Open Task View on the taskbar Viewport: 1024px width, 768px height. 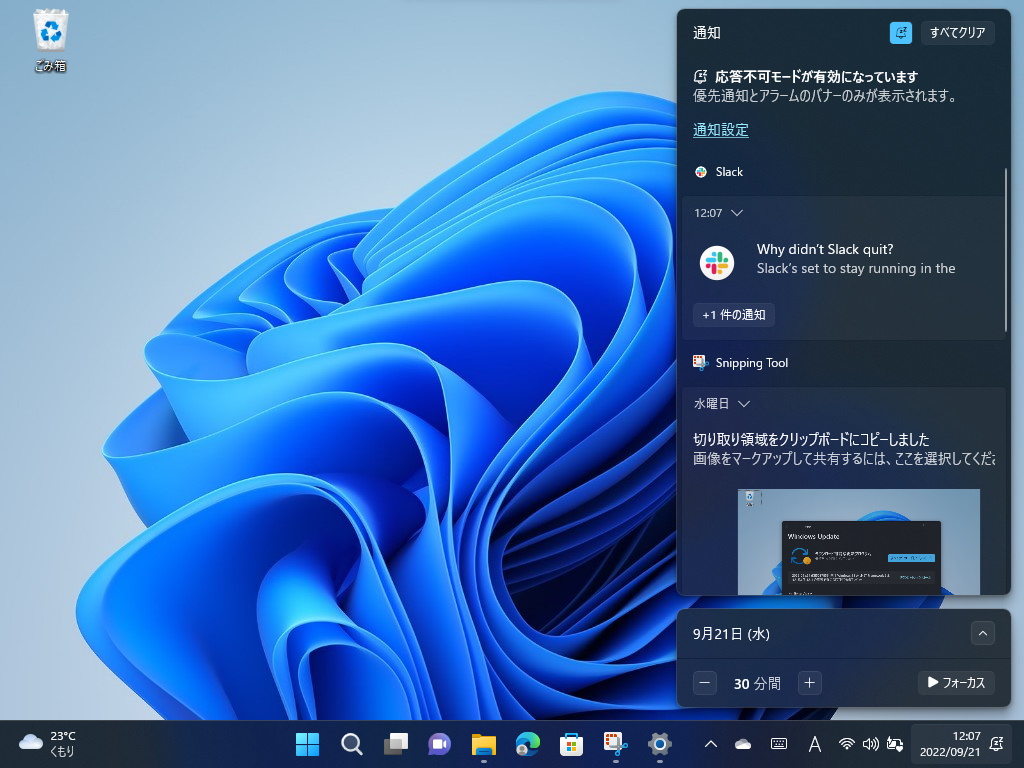[x=394, y=744]
